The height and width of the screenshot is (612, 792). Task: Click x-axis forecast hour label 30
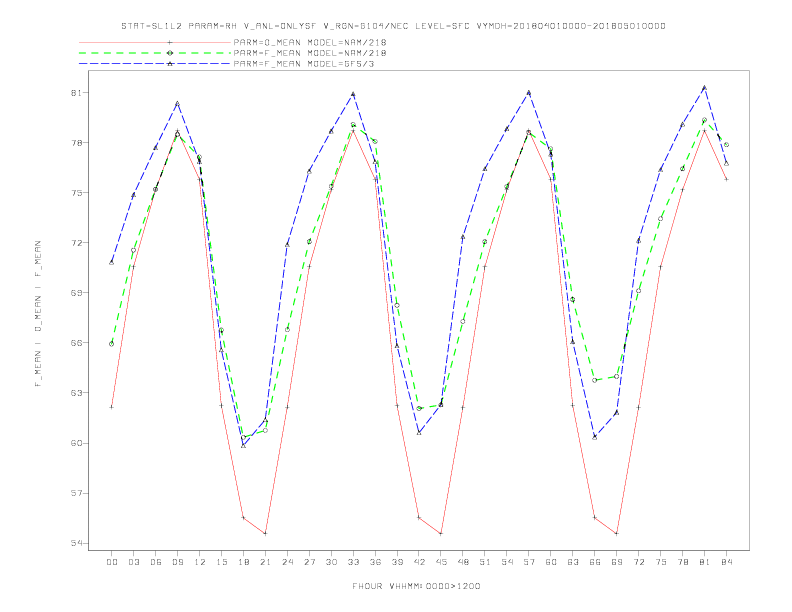pyautogui.click(x=331, y=562)
